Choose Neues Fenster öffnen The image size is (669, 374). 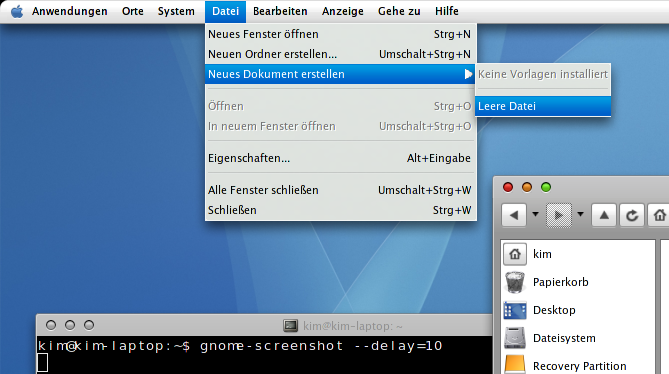340,34
